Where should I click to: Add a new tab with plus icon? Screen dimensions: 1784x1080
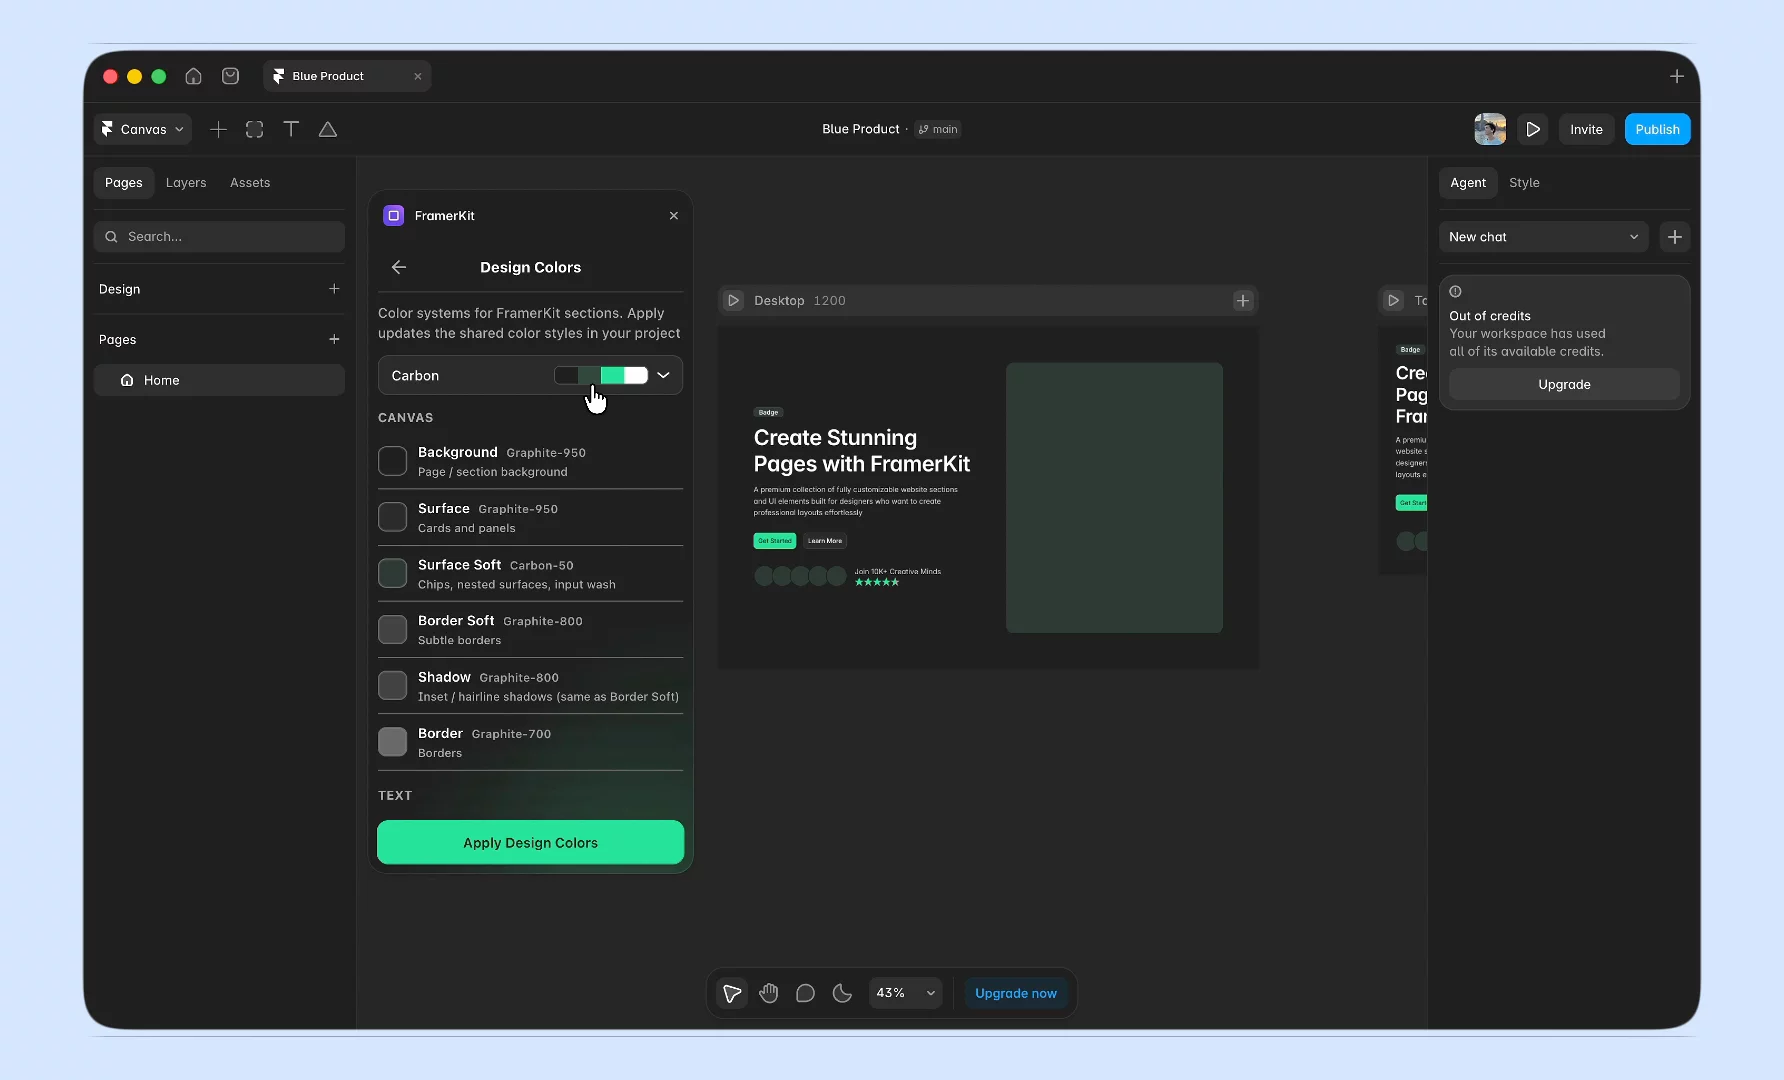tap(1677, 76)
